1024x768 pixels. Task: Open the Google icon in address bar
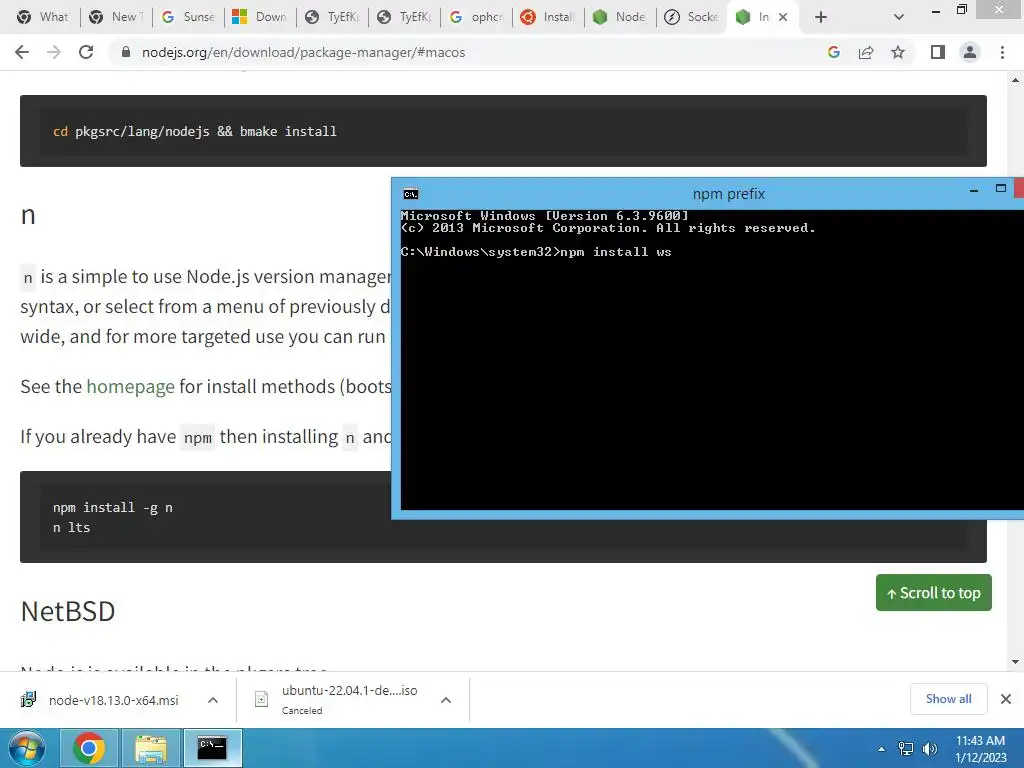click(x=833, y=52)
